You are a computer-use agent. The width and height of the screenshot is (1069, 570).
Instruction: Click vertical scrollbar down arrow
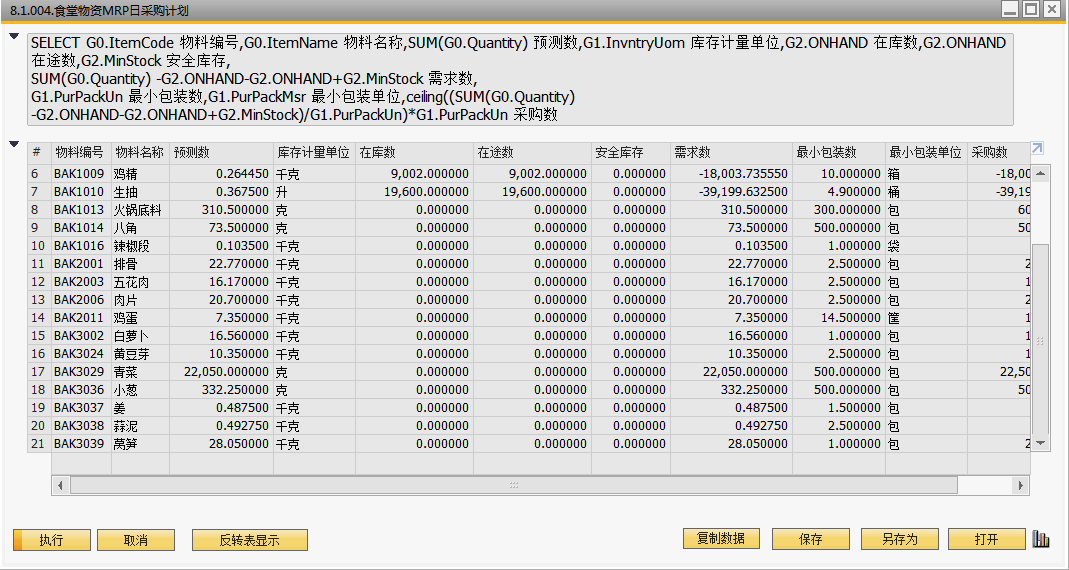click(x=1041, y=442)
